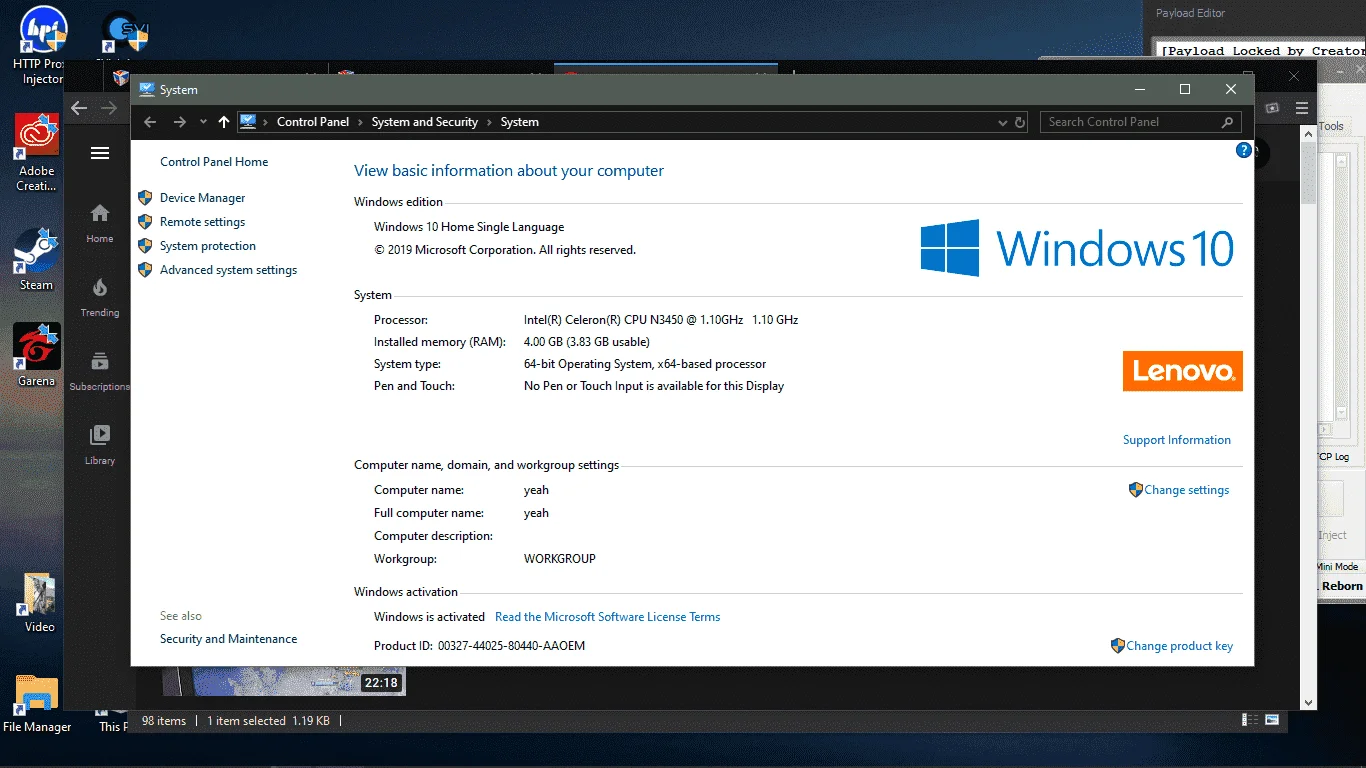Click 'Windows is activated' text
This screenshot has width=1366, height=768.
pos(429,617)
